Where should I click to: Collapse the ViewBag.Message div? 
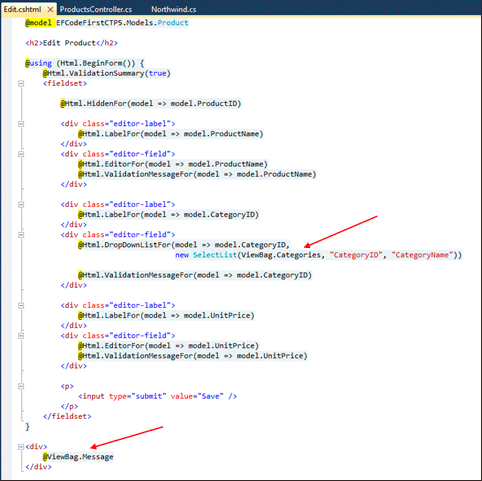coord(21,447)
